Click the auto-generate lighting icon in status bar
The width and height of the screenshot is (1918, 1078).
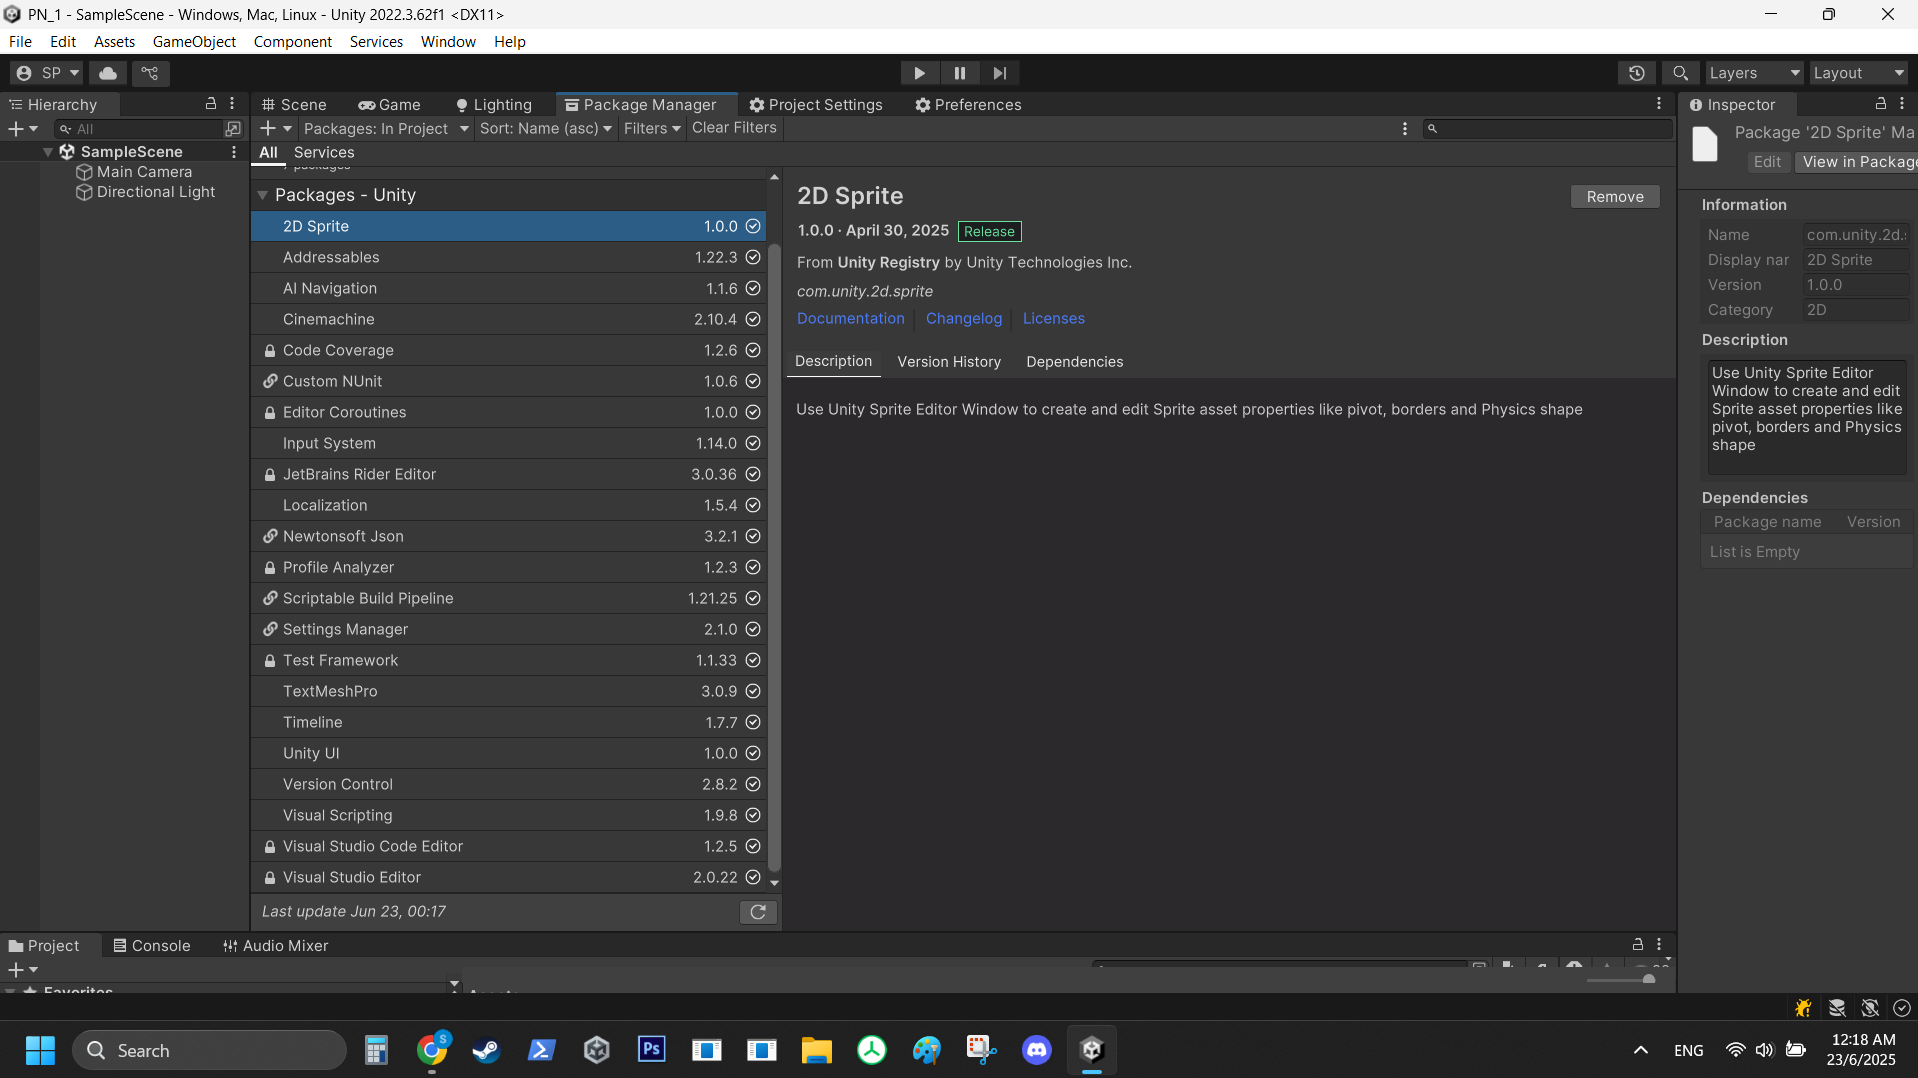click(x=1870, y=1008)
